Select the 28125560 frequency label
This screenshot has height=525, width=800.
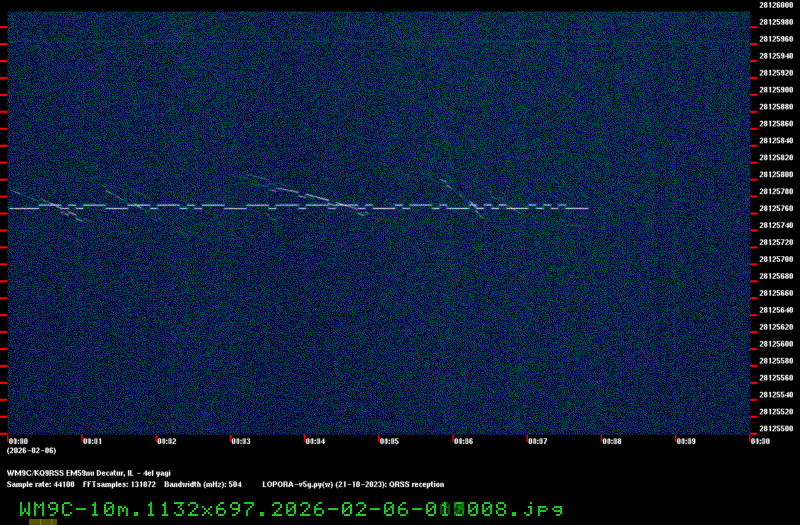(776, 378)
